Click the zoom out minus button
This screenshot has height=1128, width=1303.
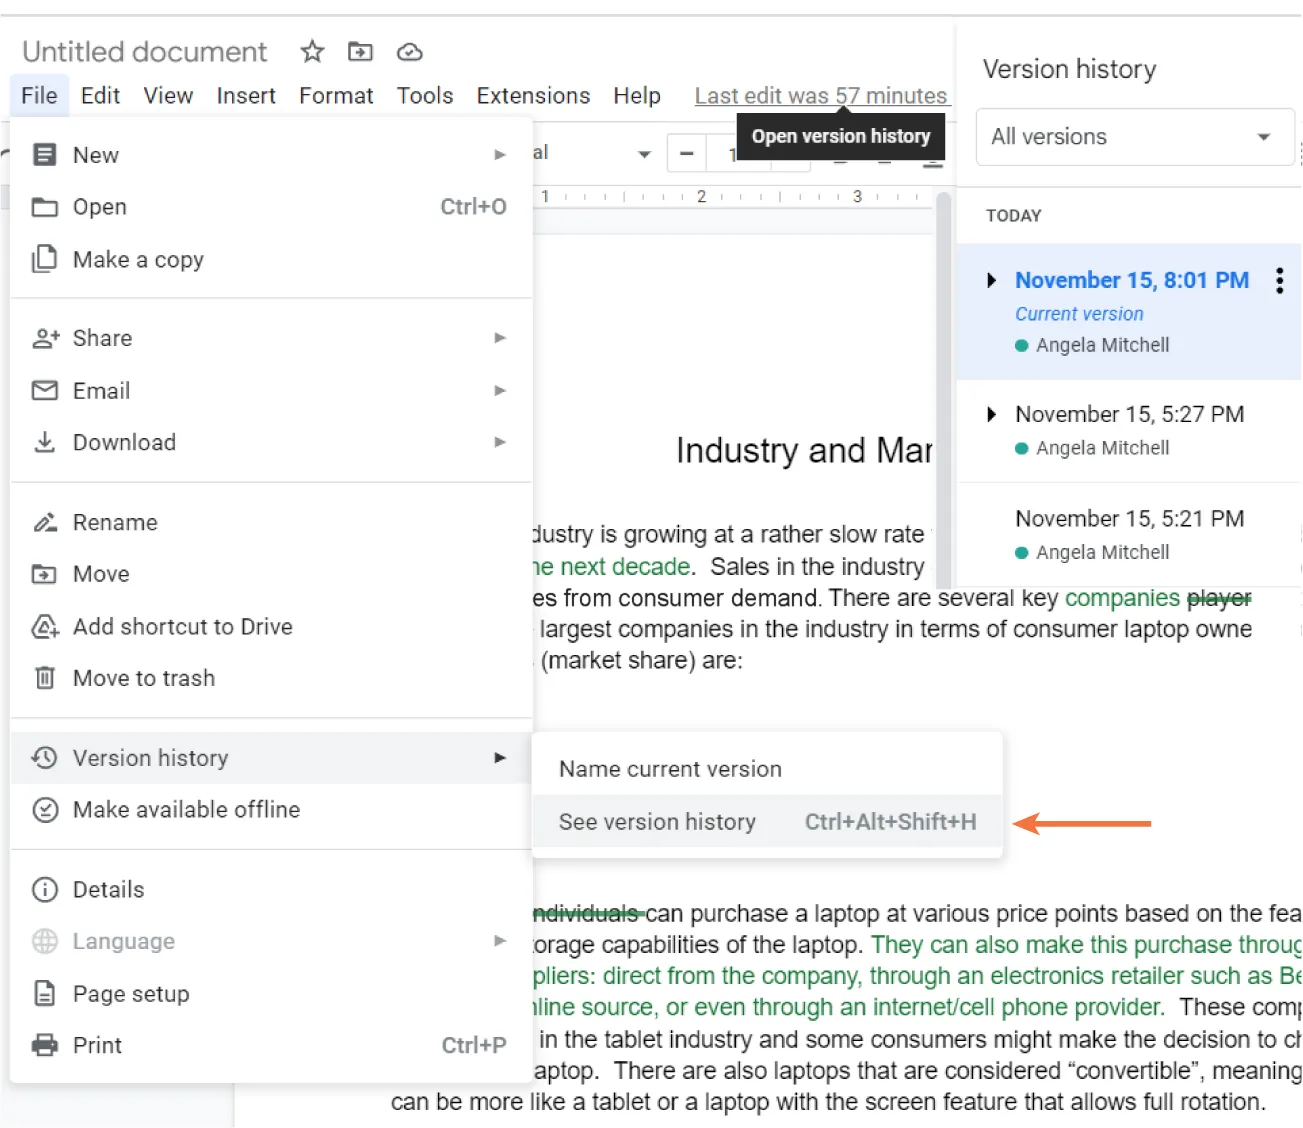click(x=686, y=154)
